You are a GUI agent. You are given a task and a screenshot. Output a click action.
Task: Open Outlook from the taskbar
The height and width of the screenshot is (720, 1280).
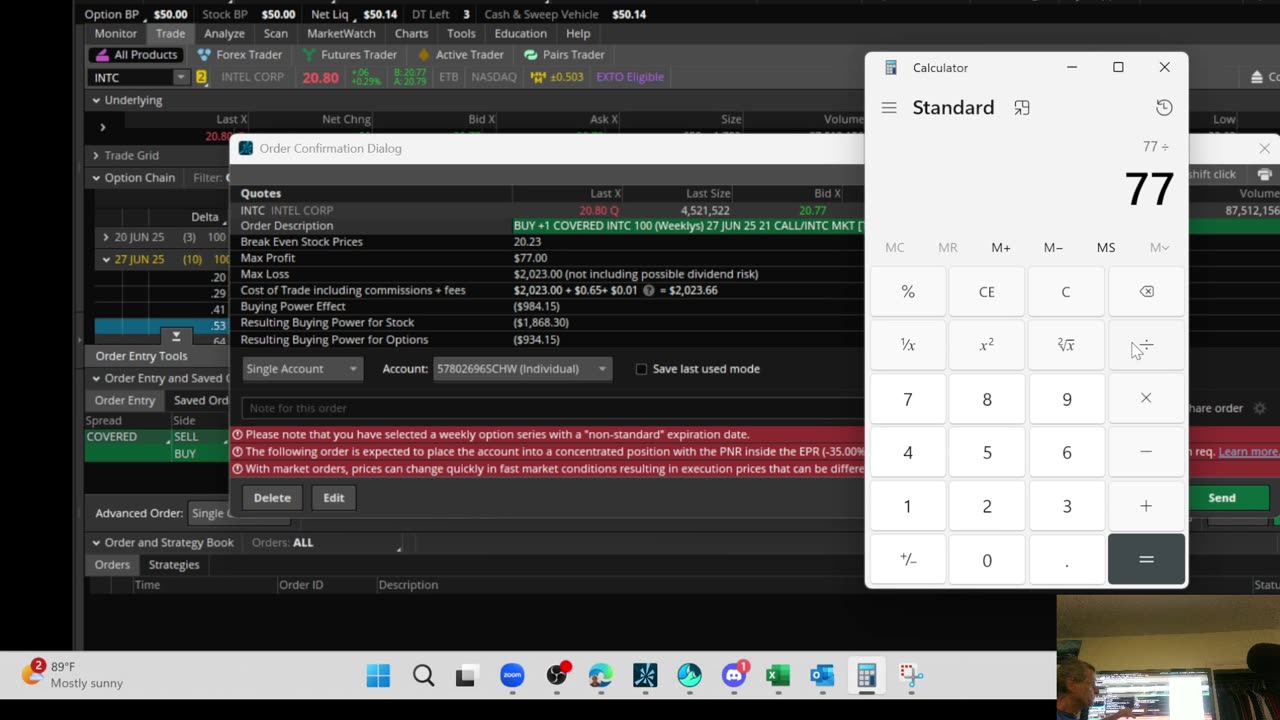[x=822, y=676]
